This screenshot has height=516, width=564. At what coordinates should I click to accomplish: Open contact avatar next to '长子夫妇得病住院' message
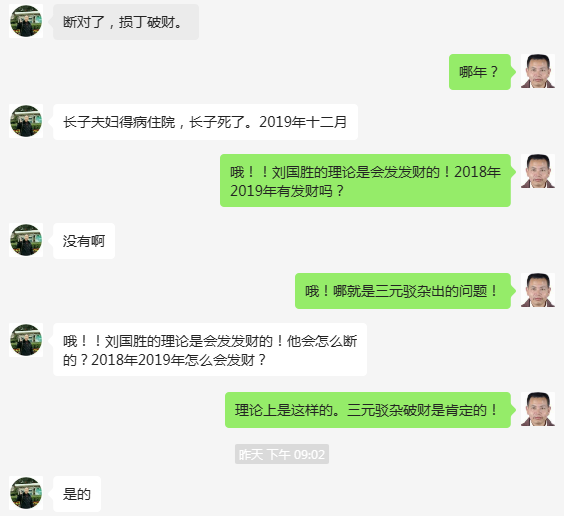coord(26,121)
